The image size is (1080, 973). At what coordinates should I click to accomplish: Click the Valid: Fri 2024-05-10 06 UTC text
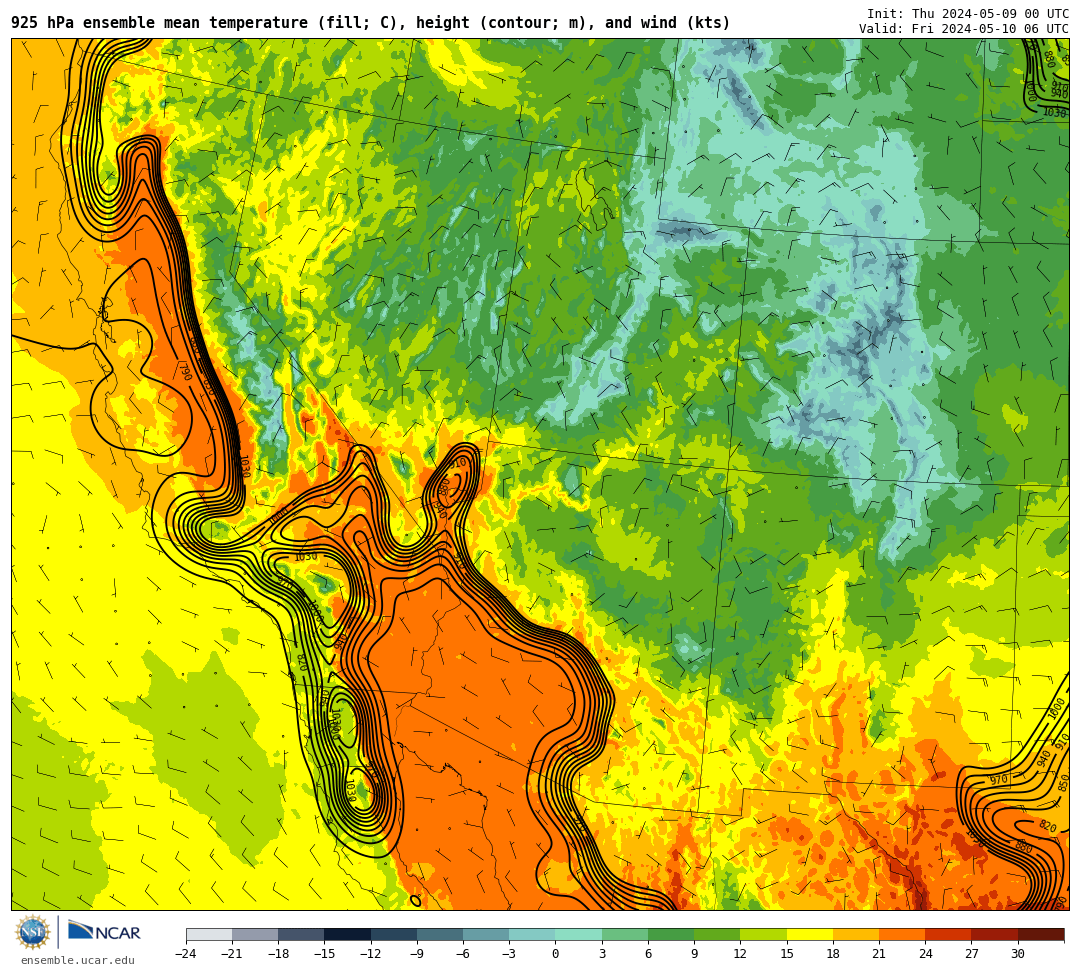(x=964, y=29)
